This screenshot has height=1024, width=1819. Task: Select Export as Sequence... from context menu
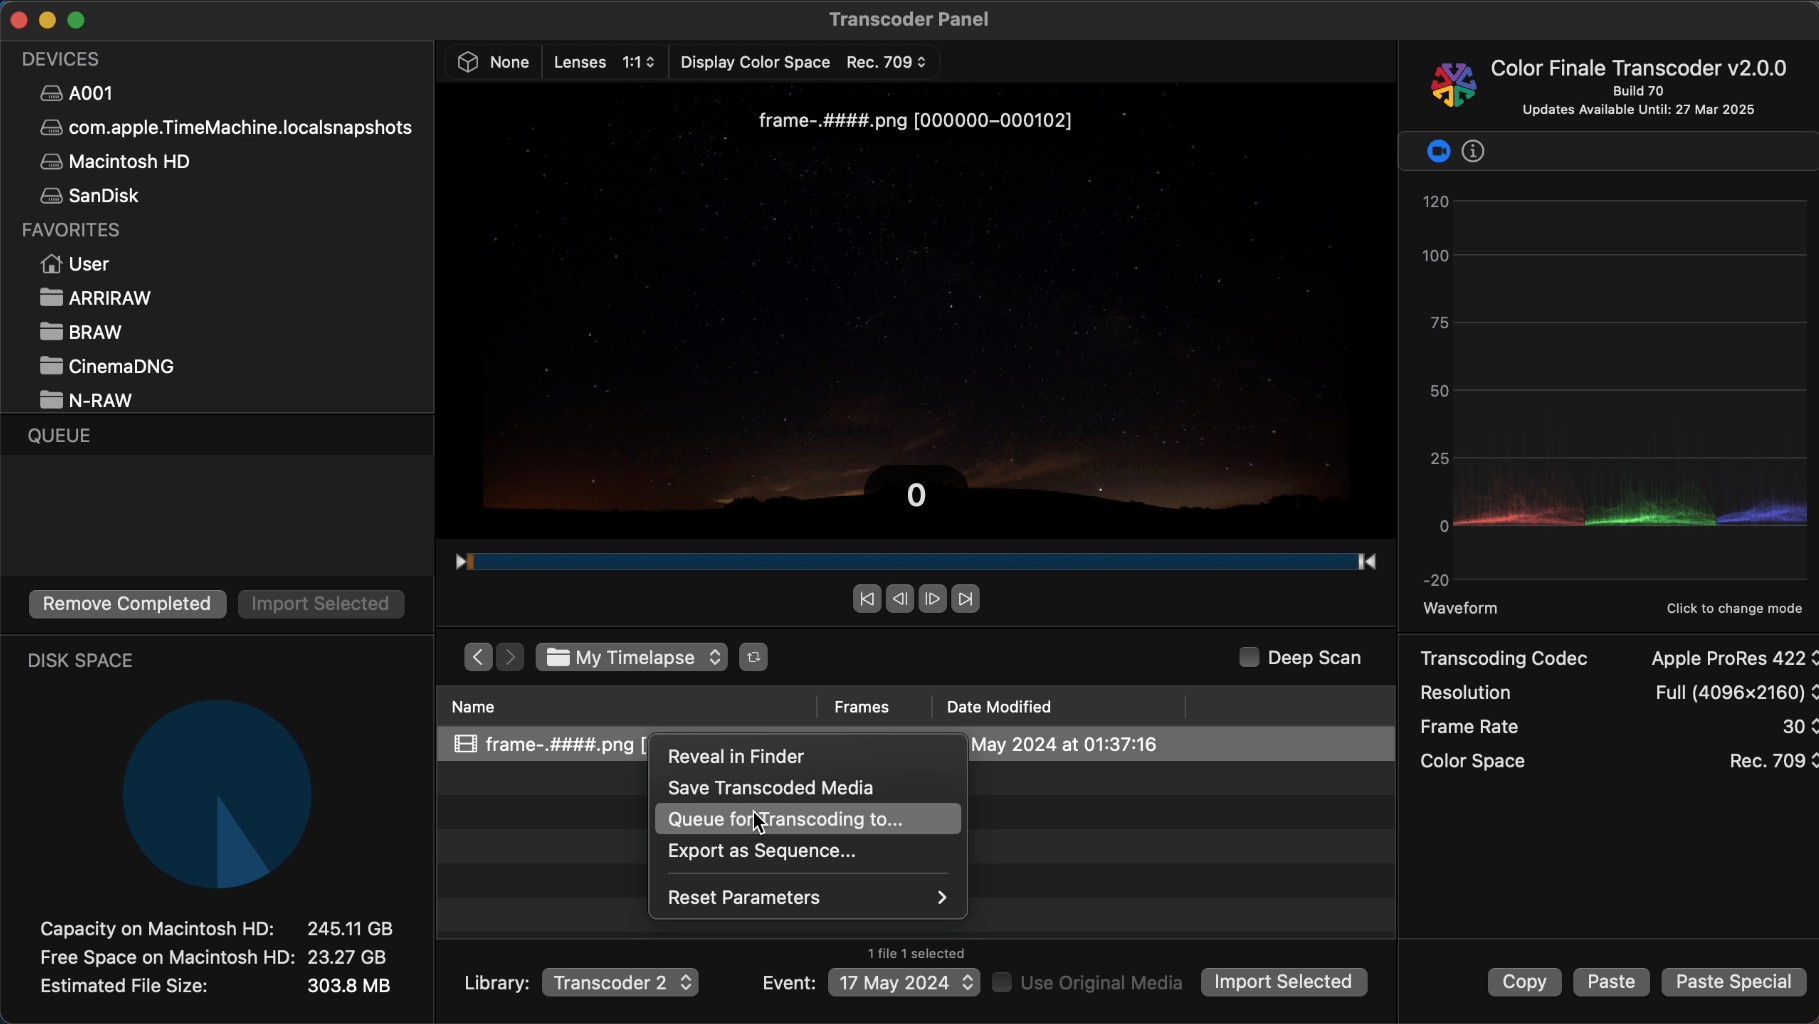tap(761, 851)
